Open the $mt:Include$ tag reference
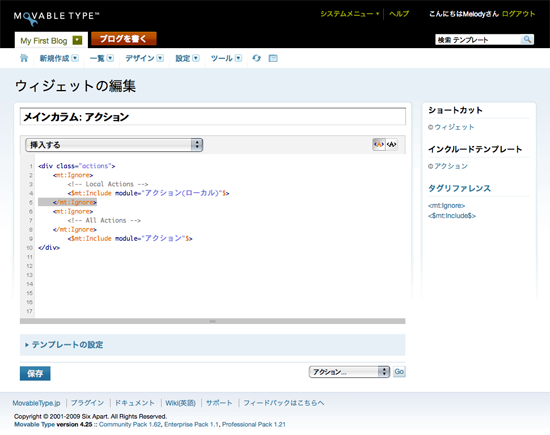 (x=452, y=216)
